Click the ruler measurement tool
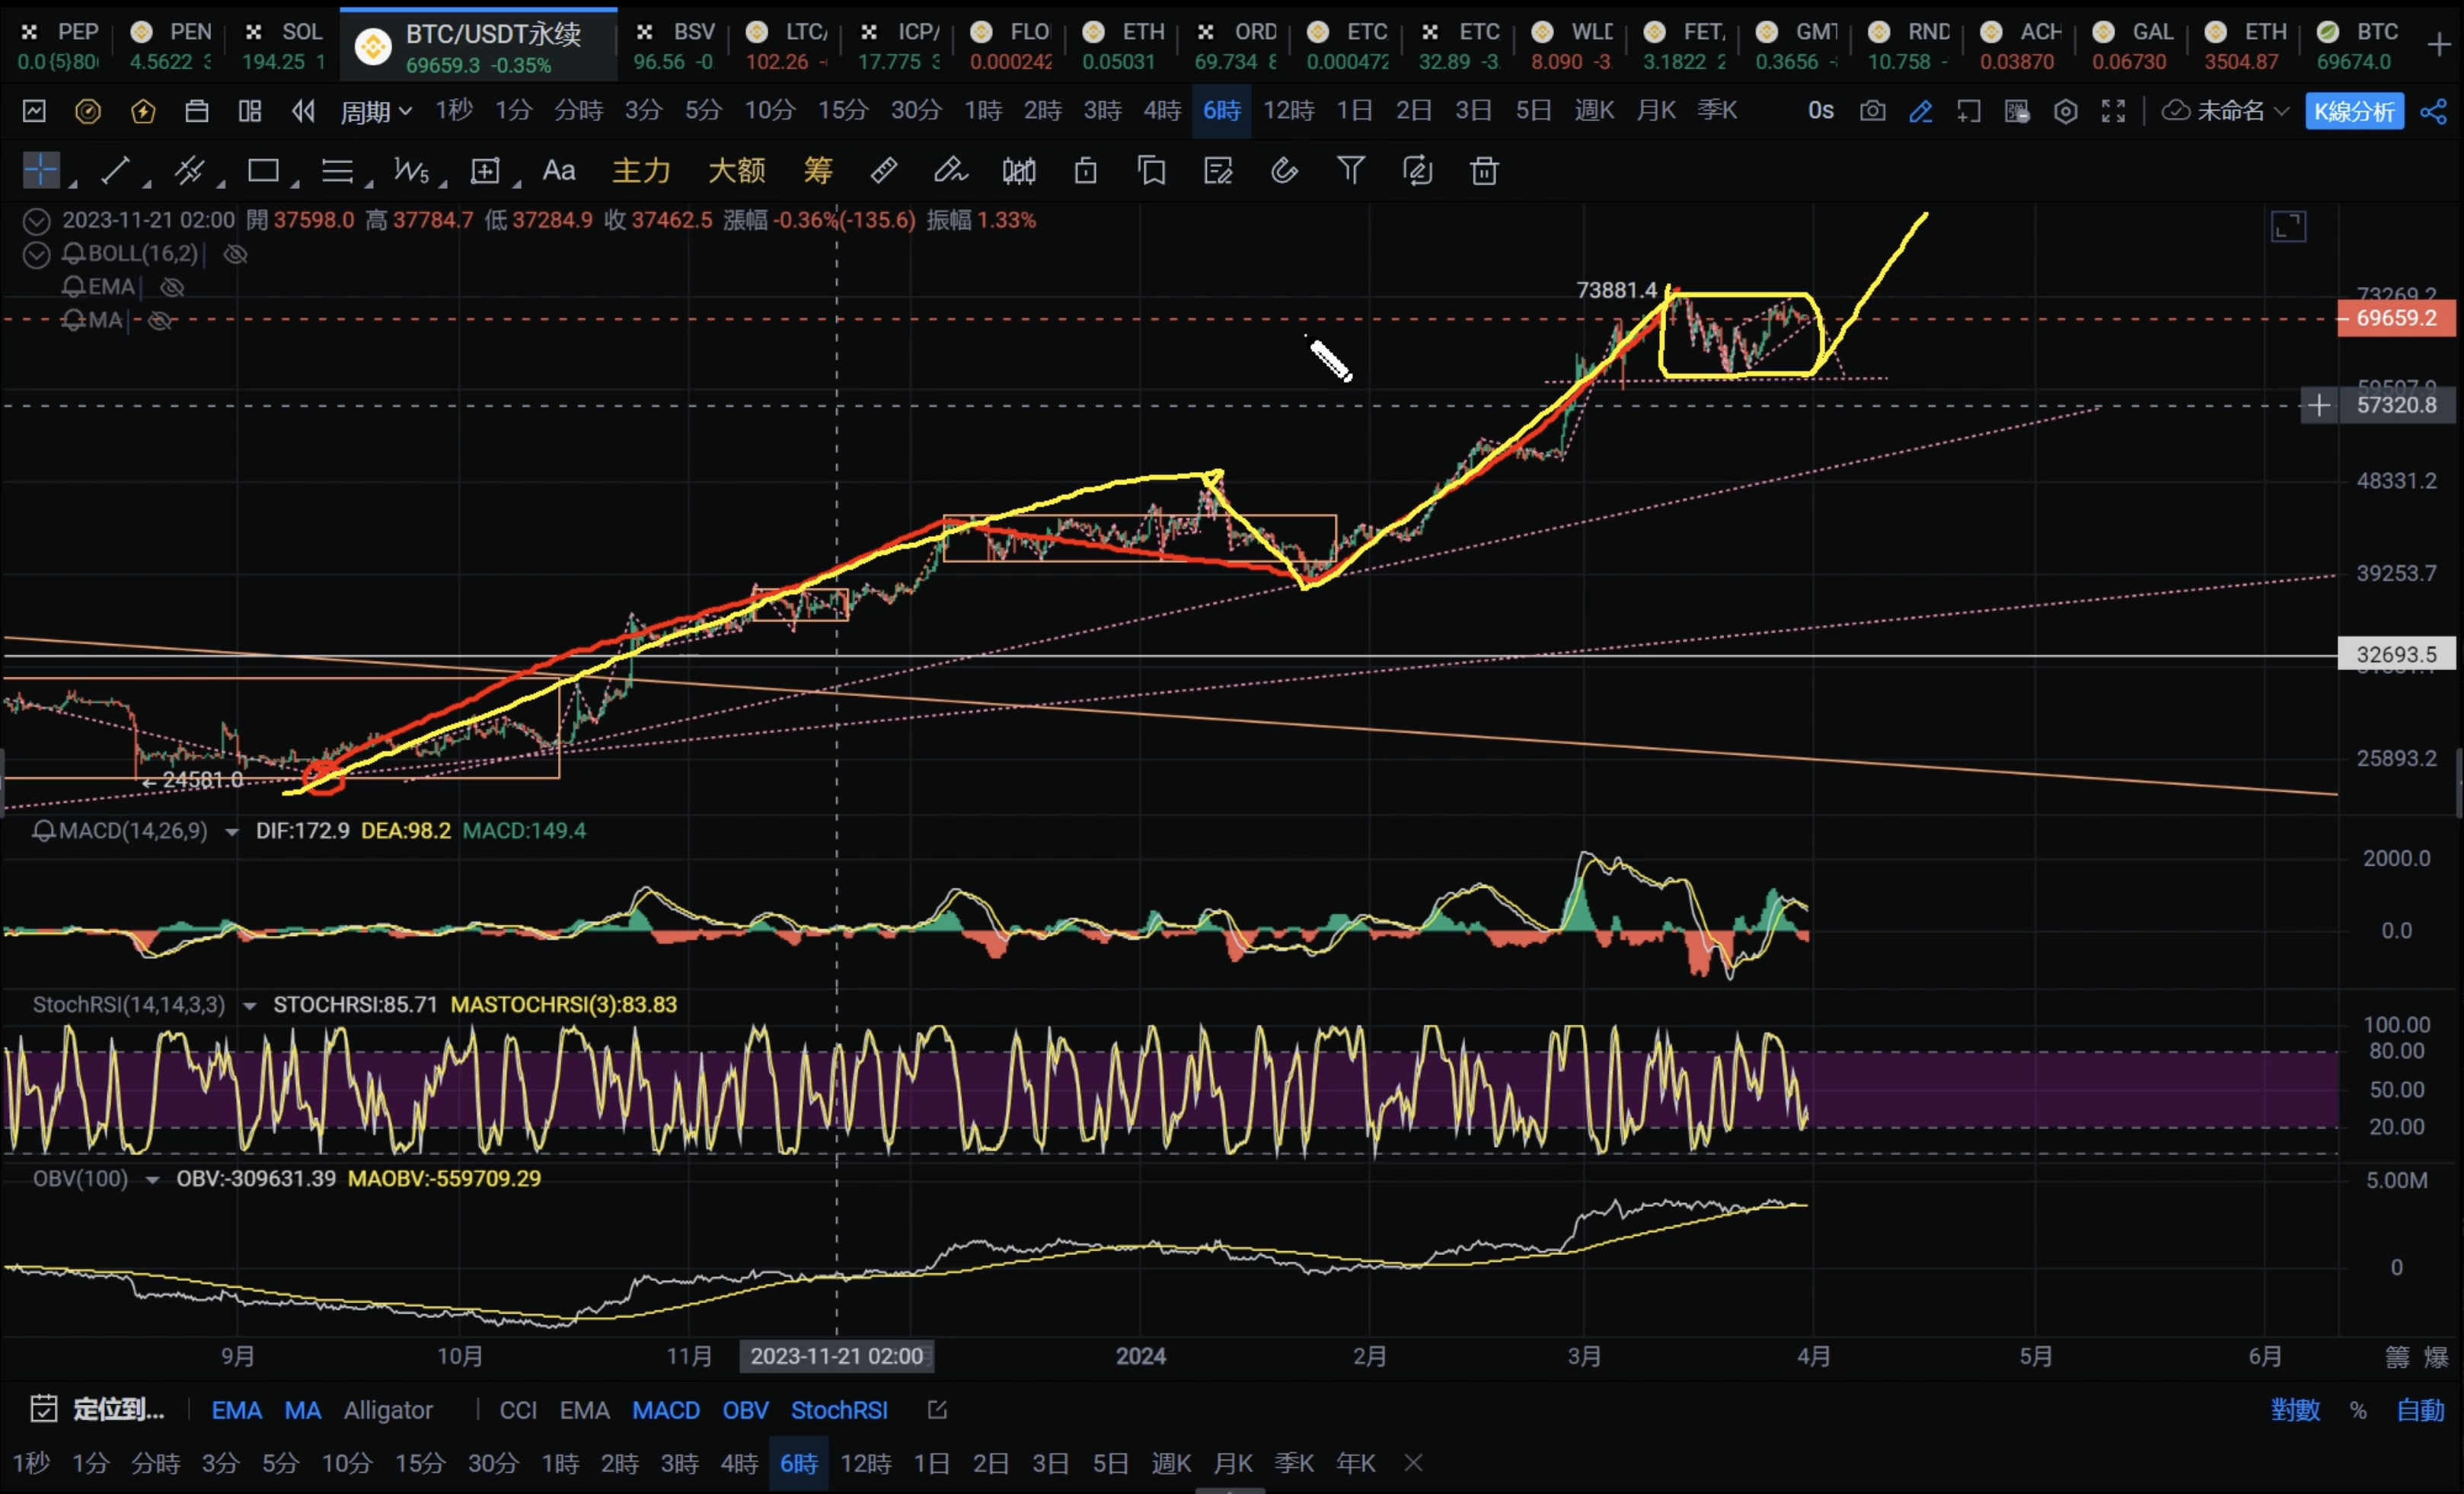Image resolution: width=2464 pixels, height=1494 pixels. pyautogui.click(x=883, y=171)
